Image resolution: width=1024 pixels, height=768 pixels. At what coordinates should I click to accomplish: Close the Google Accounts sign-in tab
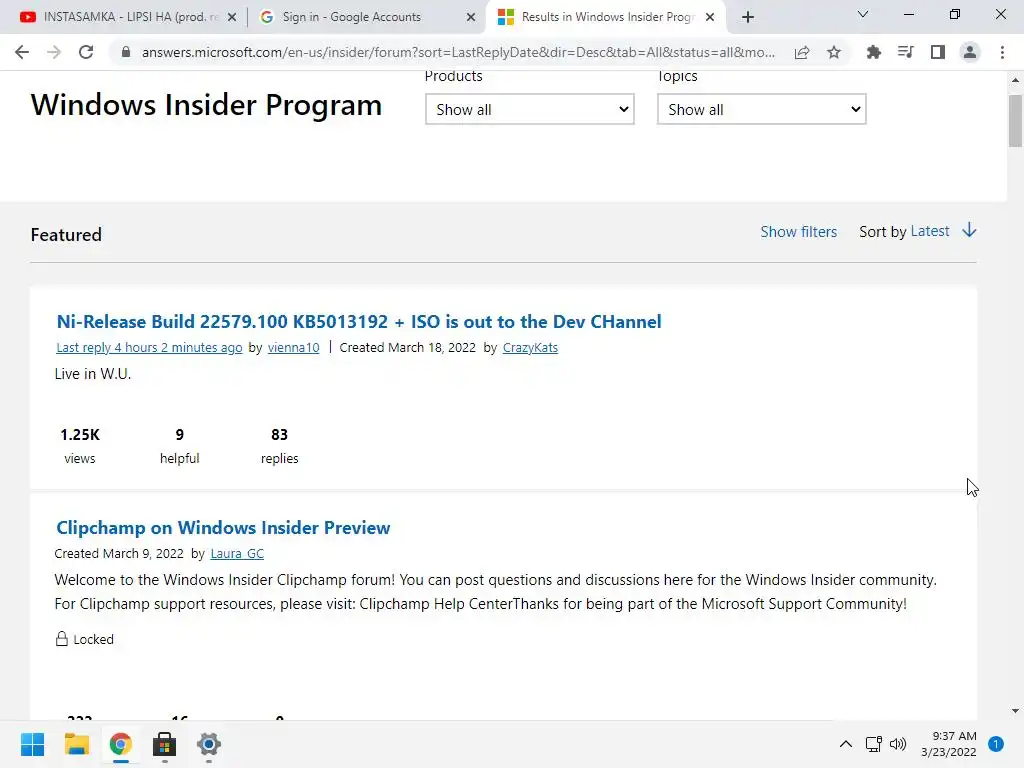[471, 18]
